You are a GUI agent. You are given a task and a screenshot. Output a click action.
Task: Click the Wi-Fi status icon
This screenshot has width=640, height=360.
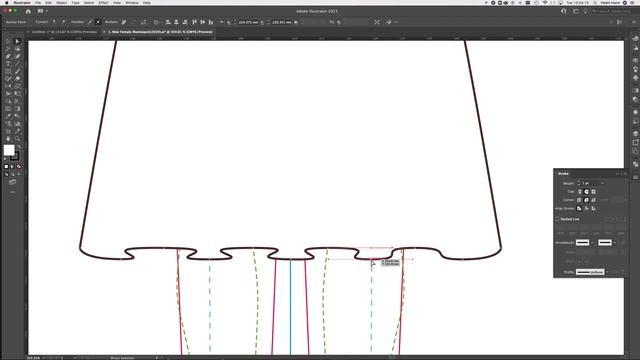(545, 2)
